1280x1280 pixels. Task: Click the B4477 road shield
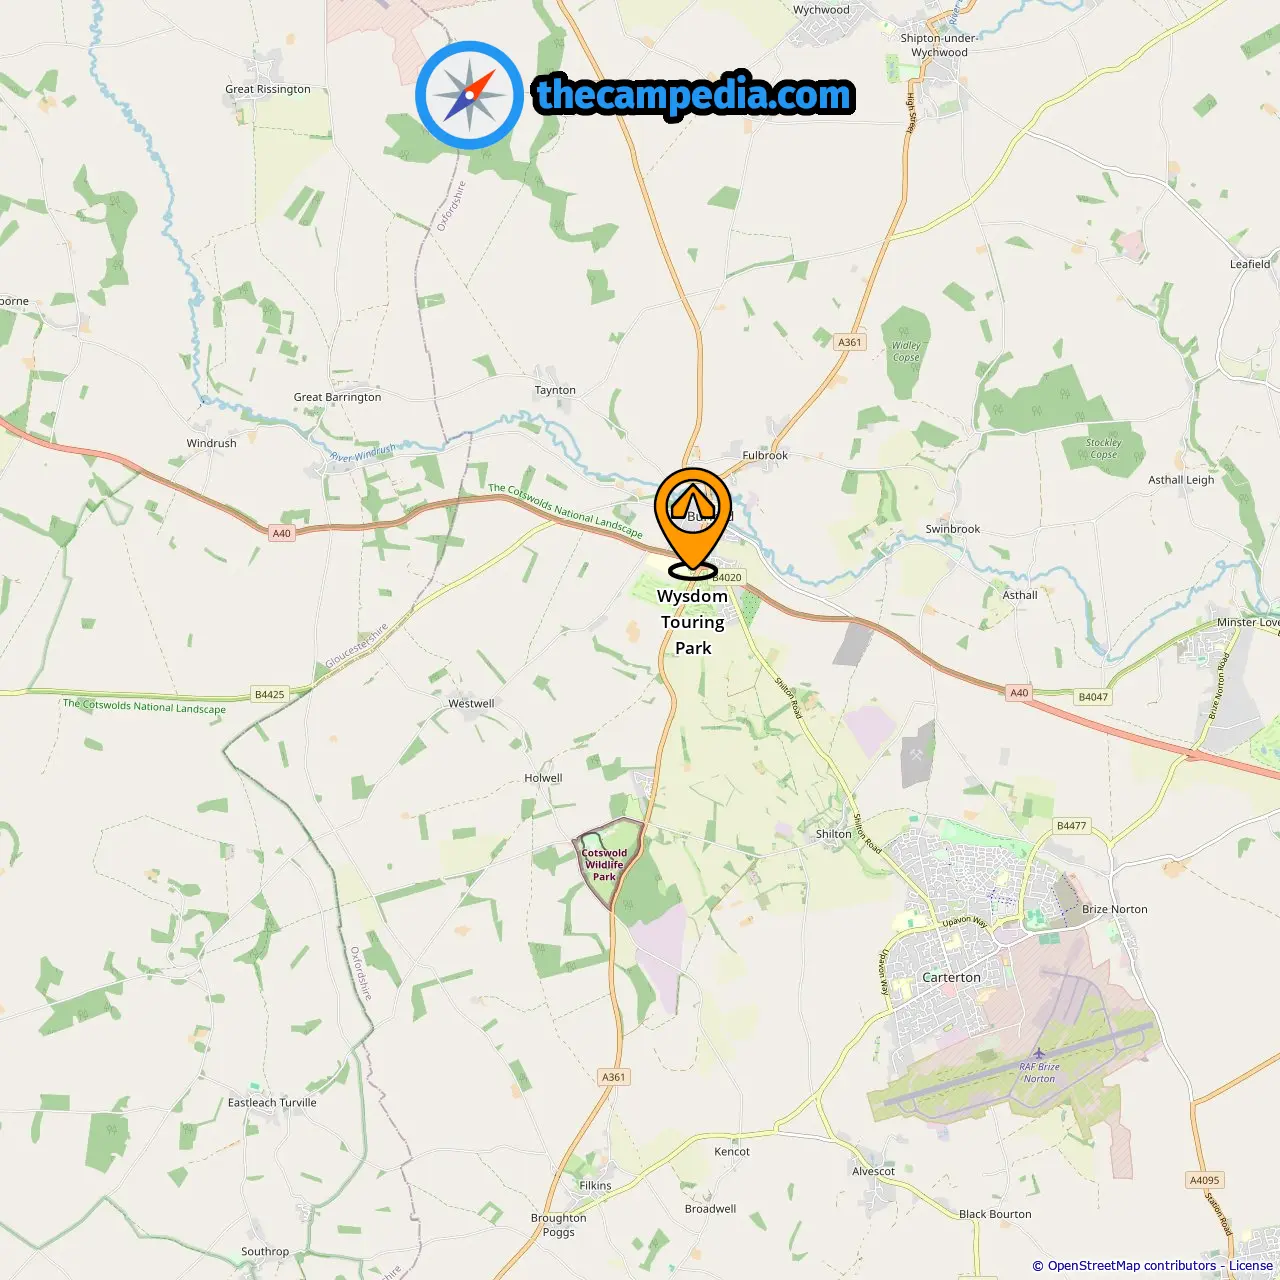click(x=1071, y=826)
